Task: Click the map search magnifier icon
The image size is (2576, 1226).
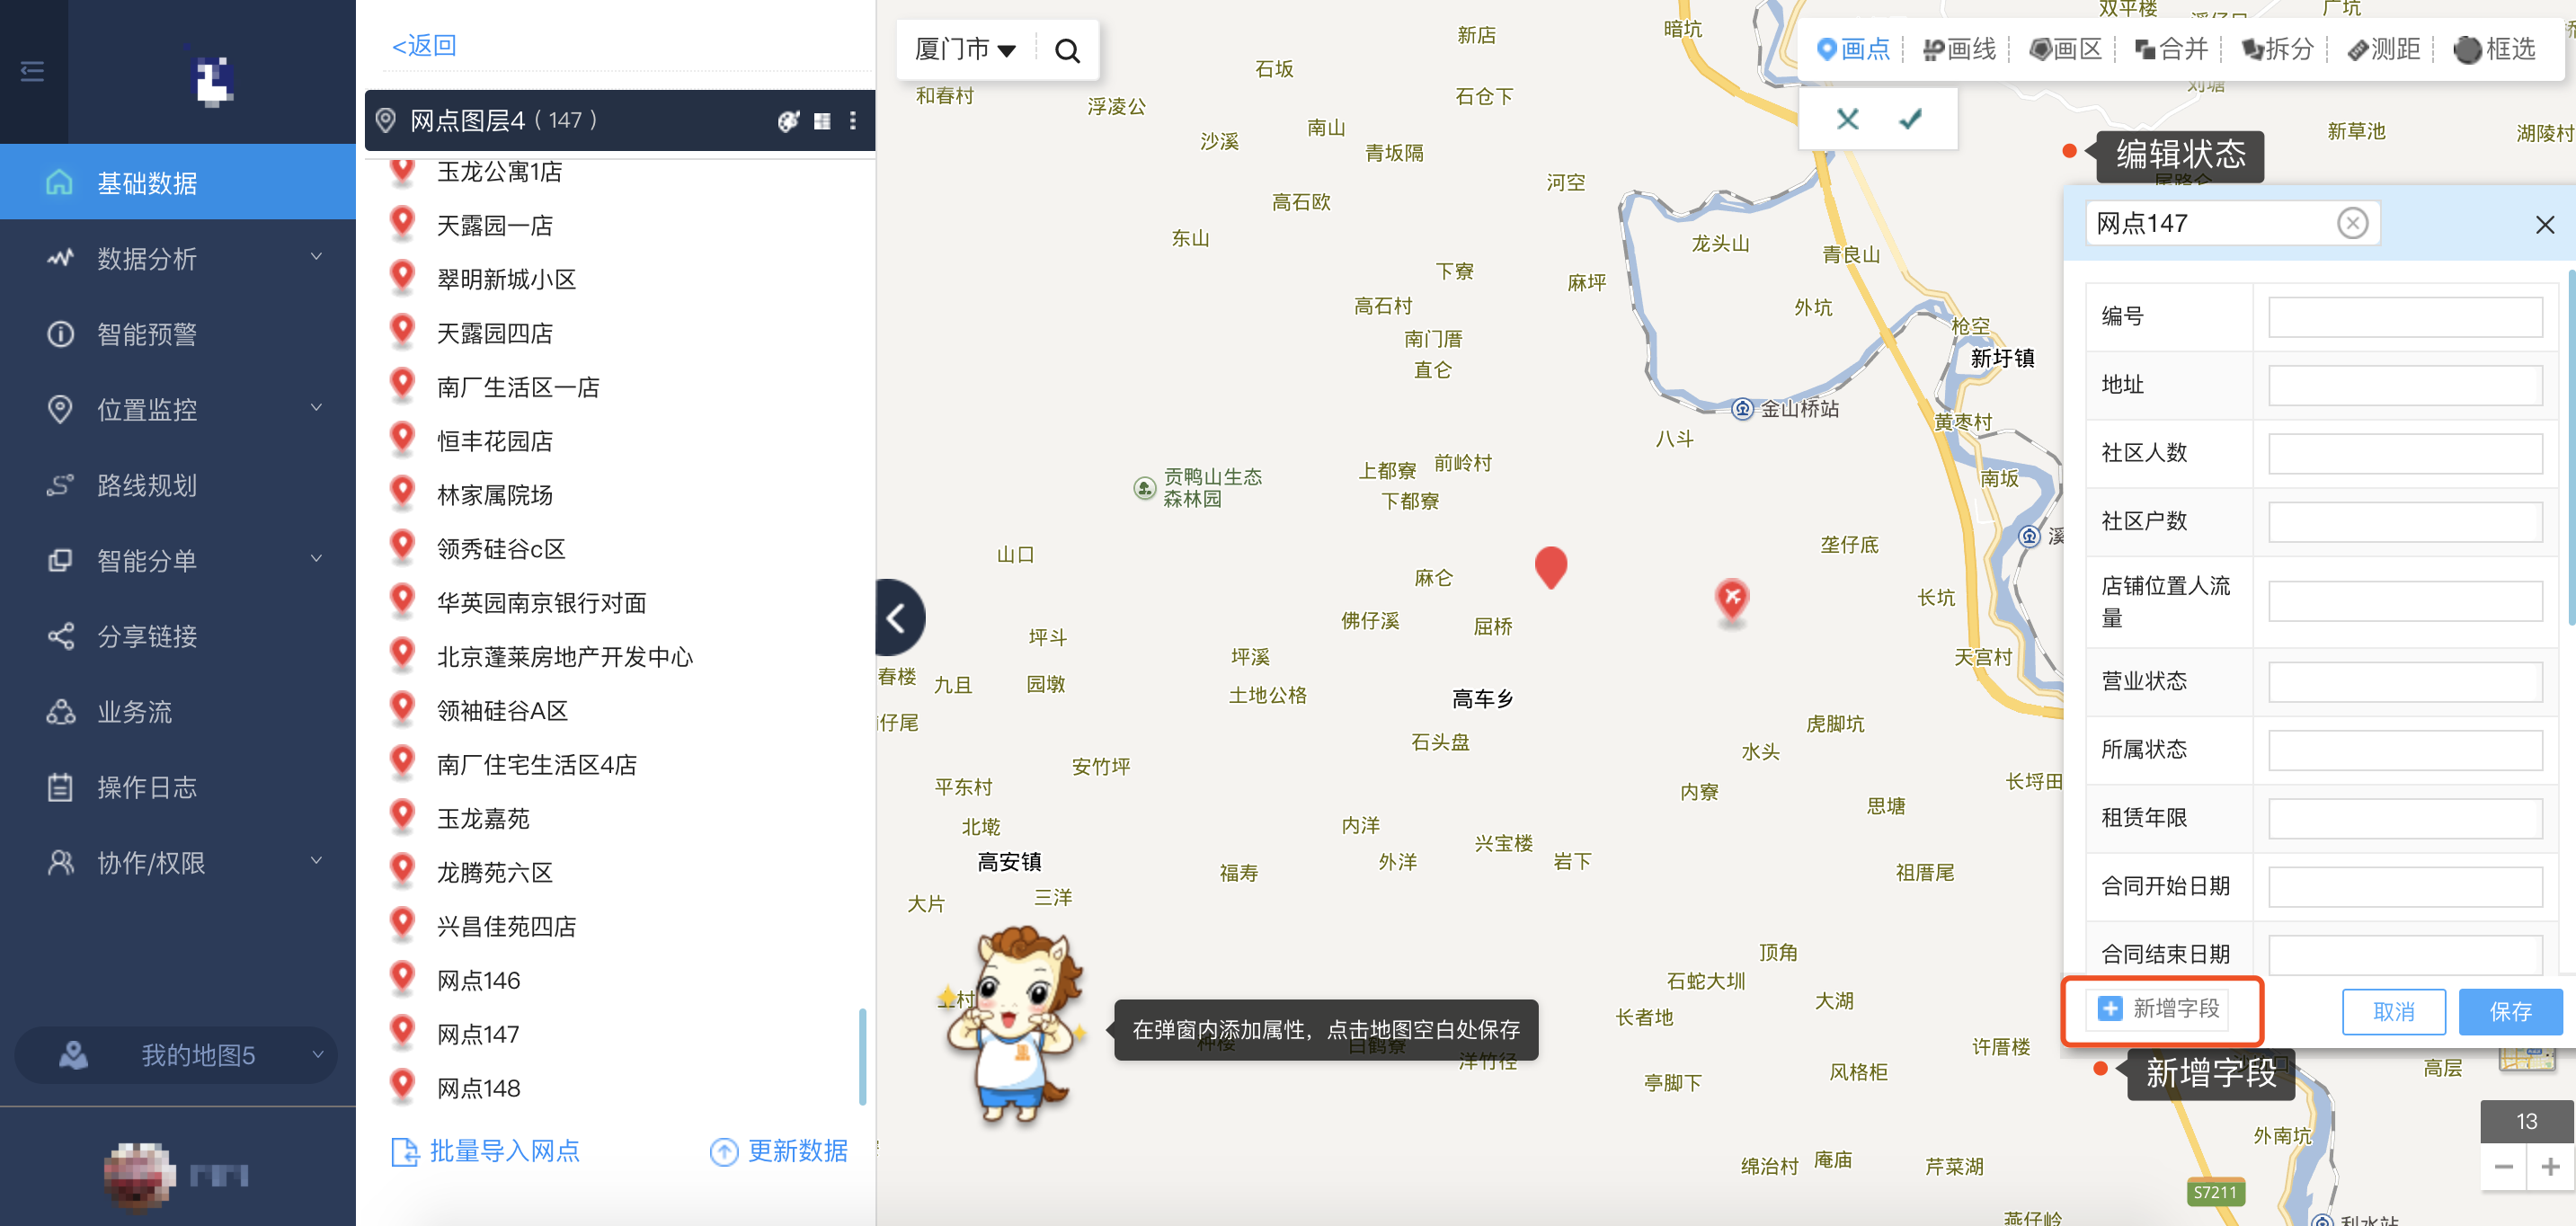Action: [1067, 50]
